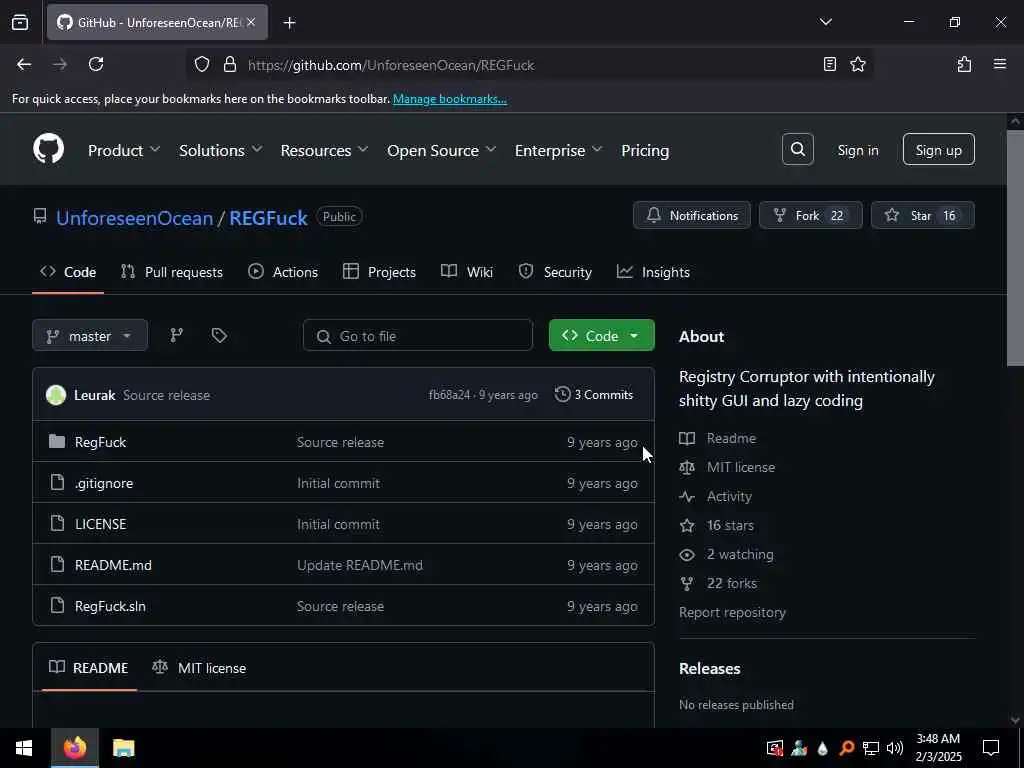Click Sign in
The height and width of the screenshot is (768, 1024).
click(857, 150)
